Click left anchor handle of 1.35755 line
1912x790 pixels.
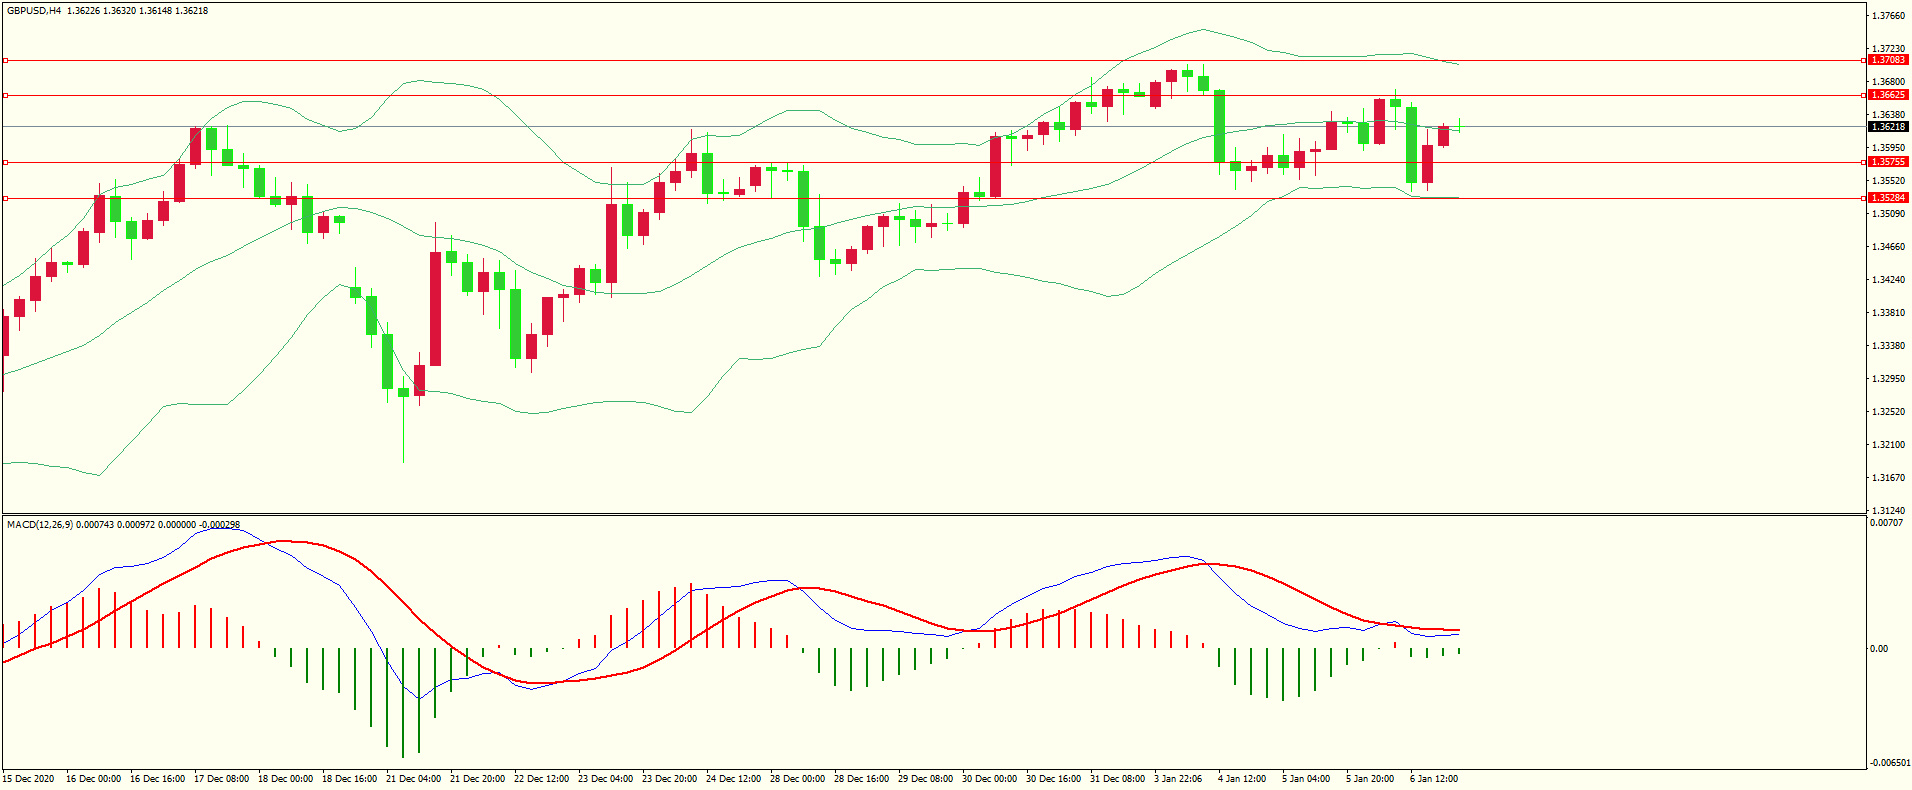coord(5,162)
